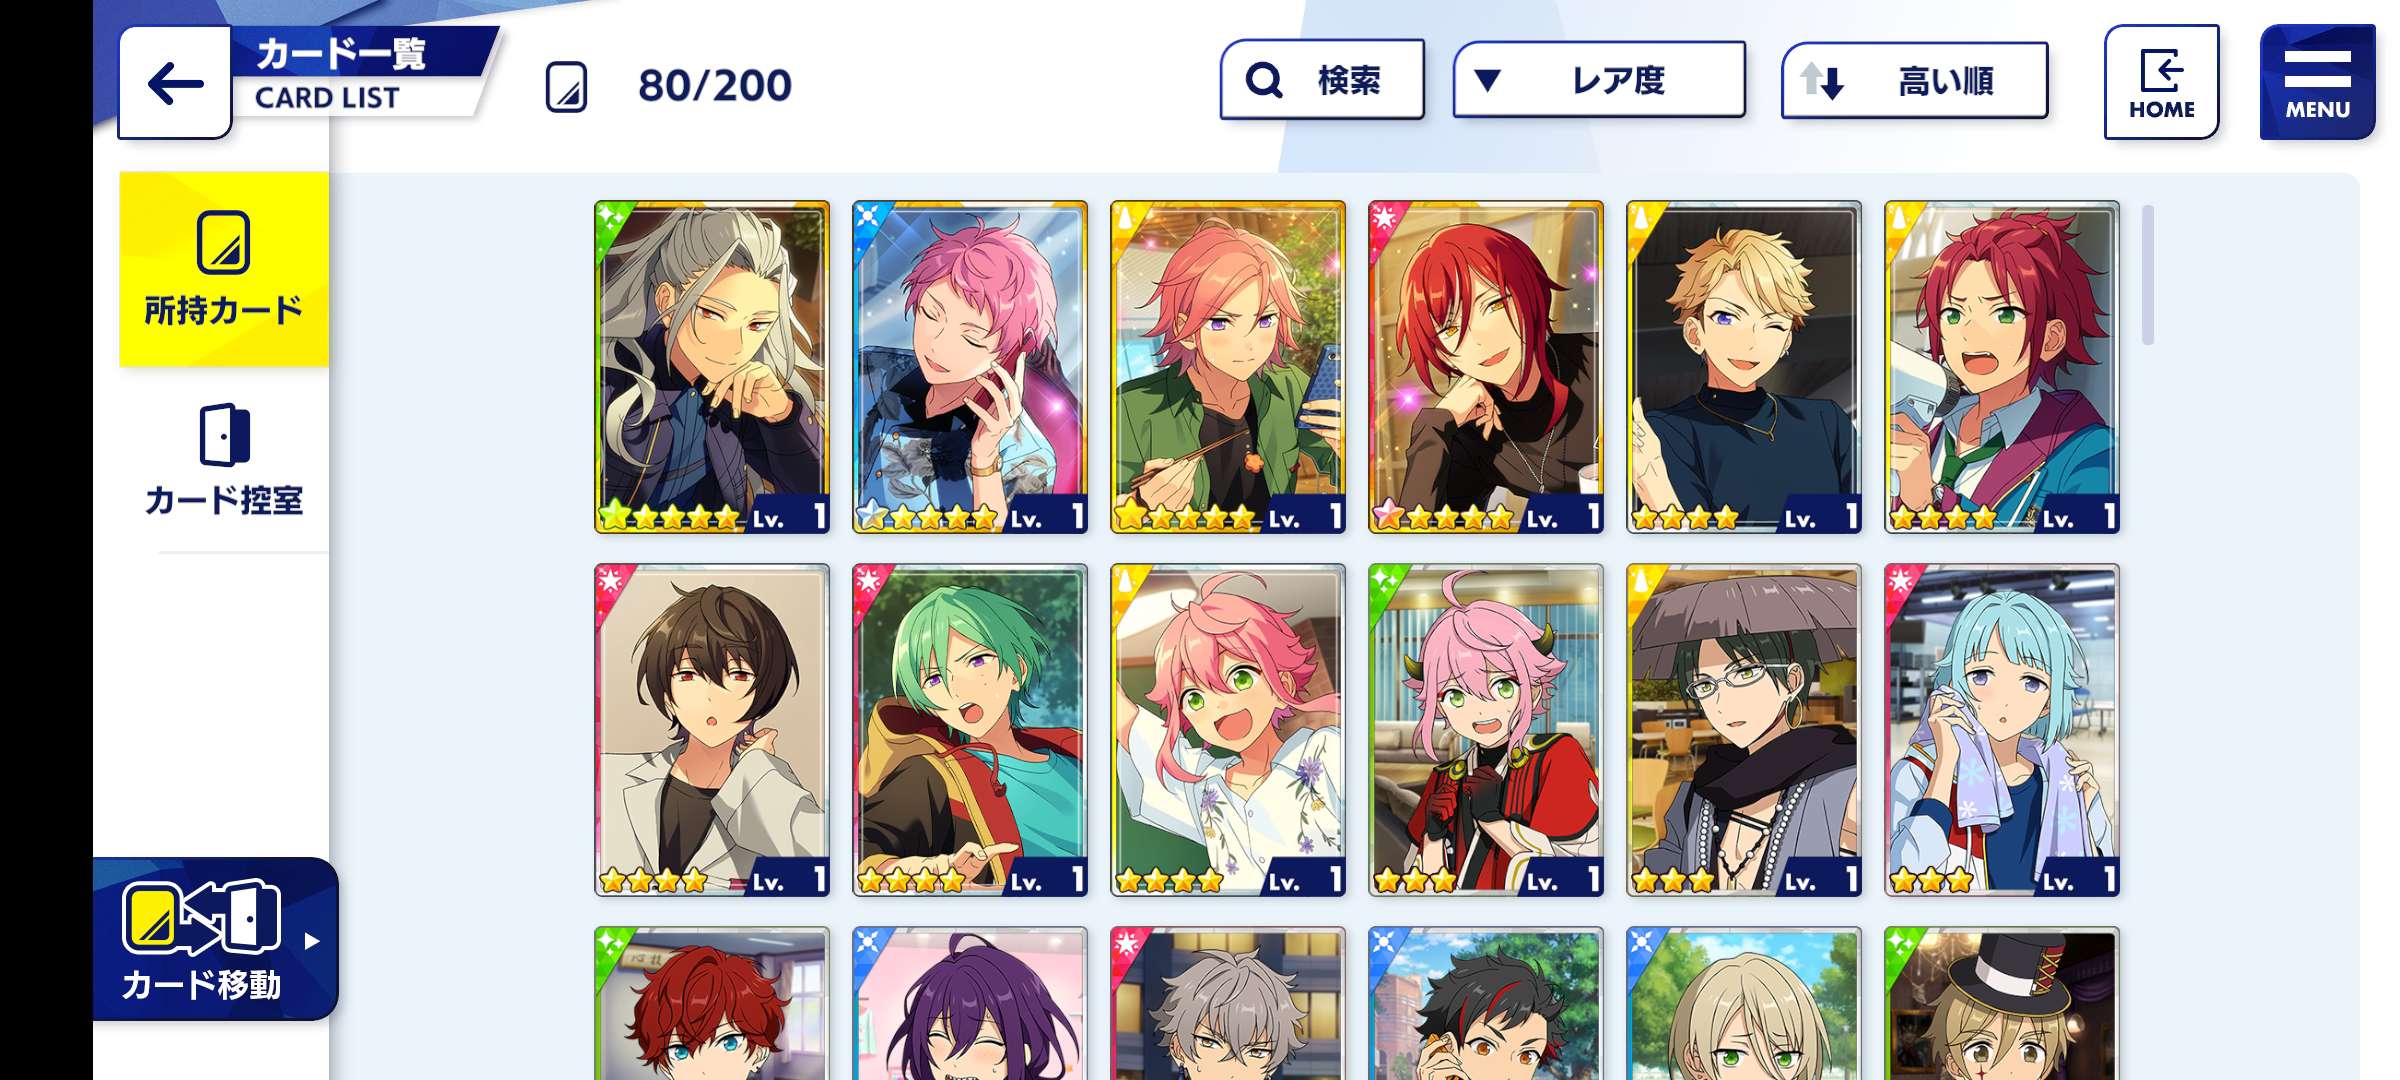Click the card icon above 所持カード
This screenshot has width=2400, height=1080.
coord(223,242)
